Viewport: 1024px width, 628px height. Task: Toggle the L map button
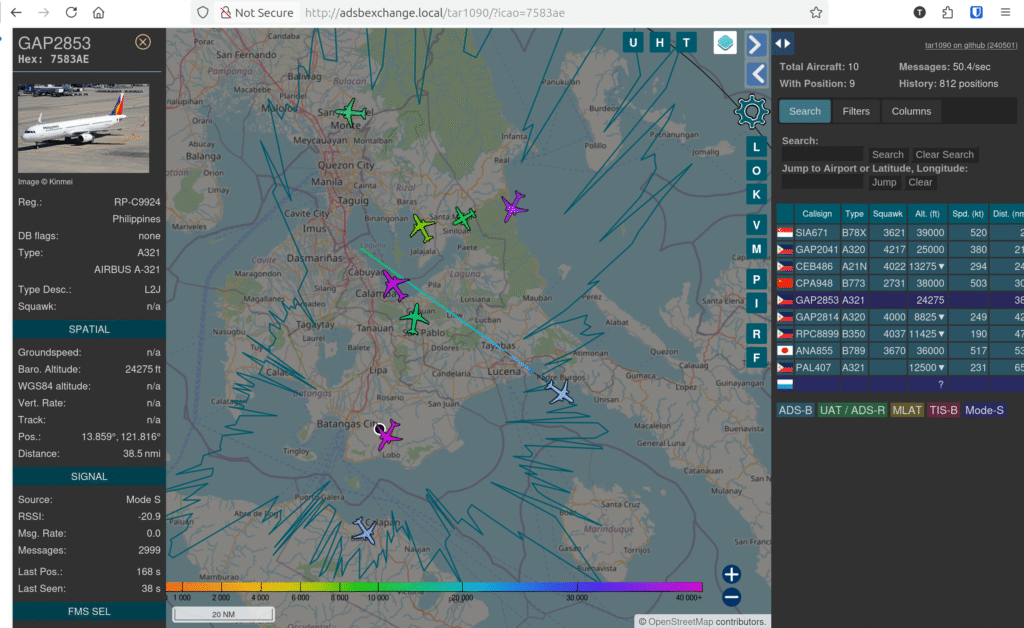click(757, 147)
